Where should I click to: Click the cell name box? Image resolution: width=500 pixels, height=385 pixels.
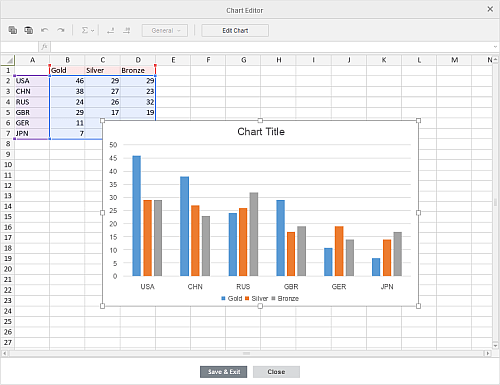(20, 47)
